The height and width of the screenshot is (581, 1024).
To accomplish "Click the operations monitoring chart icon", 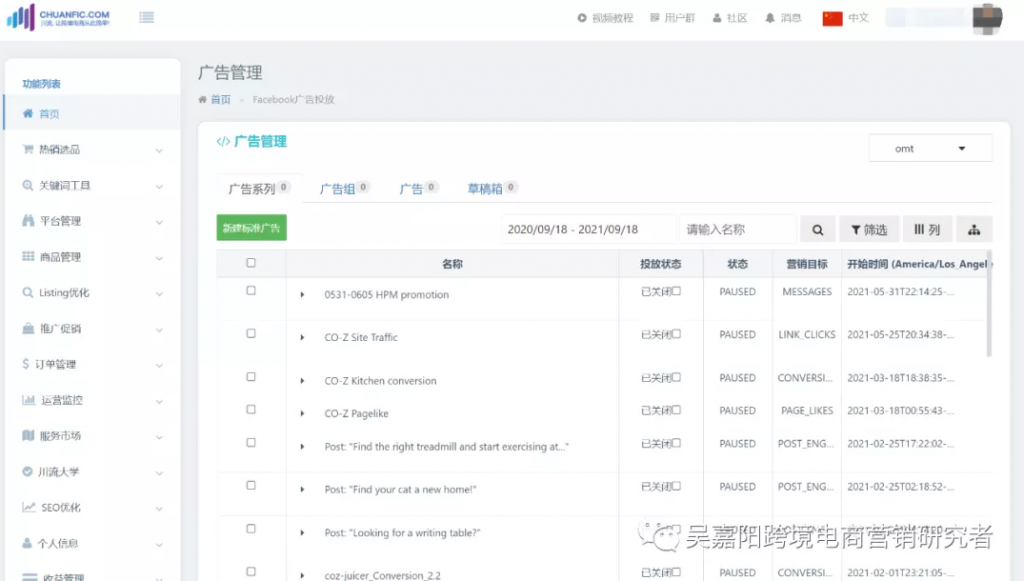I will [28, 400].
